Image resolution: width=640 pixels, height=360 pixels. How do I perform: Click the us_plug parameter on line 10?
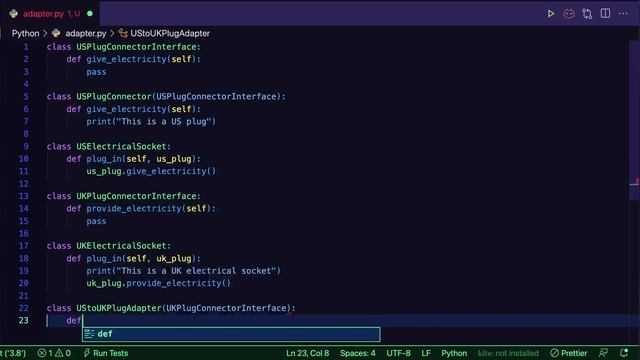tap(174, 159)
